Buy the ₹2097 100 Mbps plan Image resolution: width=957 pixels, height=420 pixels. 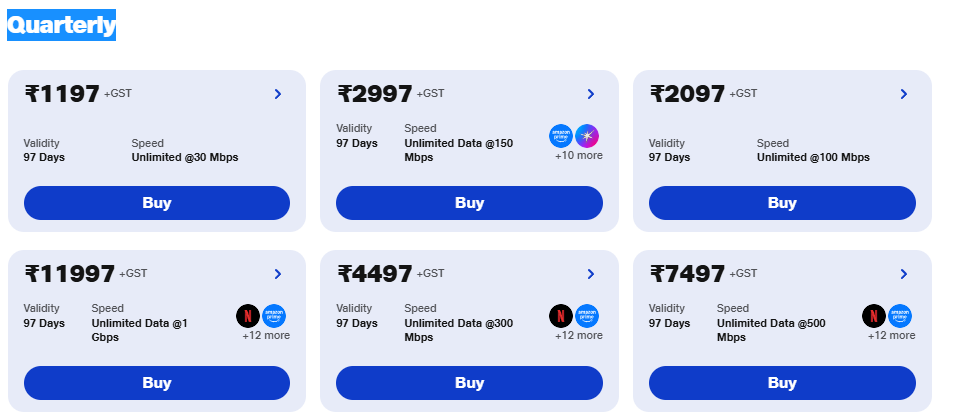[782, 203]
